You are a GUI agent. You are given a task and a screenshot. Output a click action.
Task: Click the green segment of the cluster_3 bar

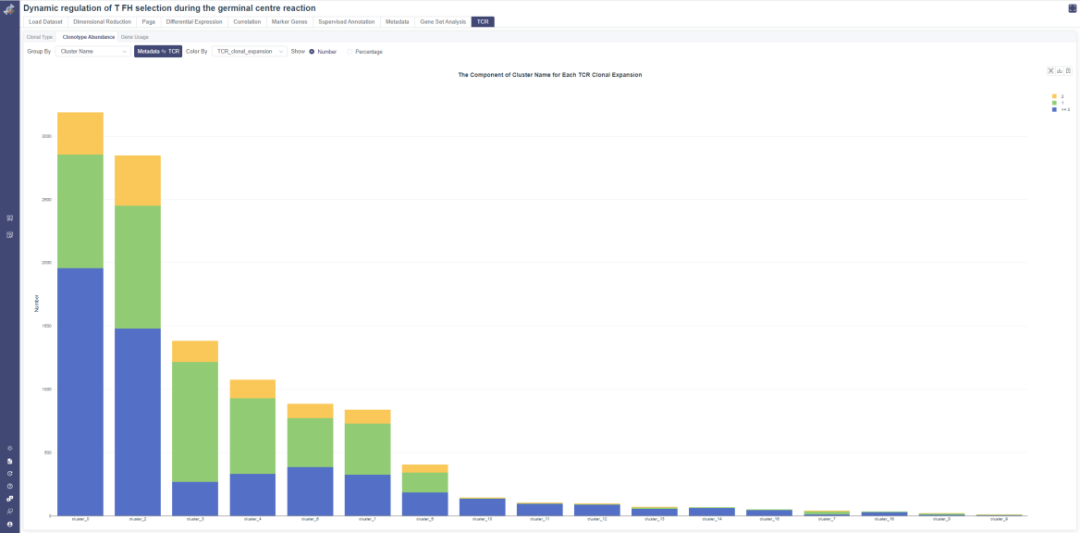click(195, 422)
